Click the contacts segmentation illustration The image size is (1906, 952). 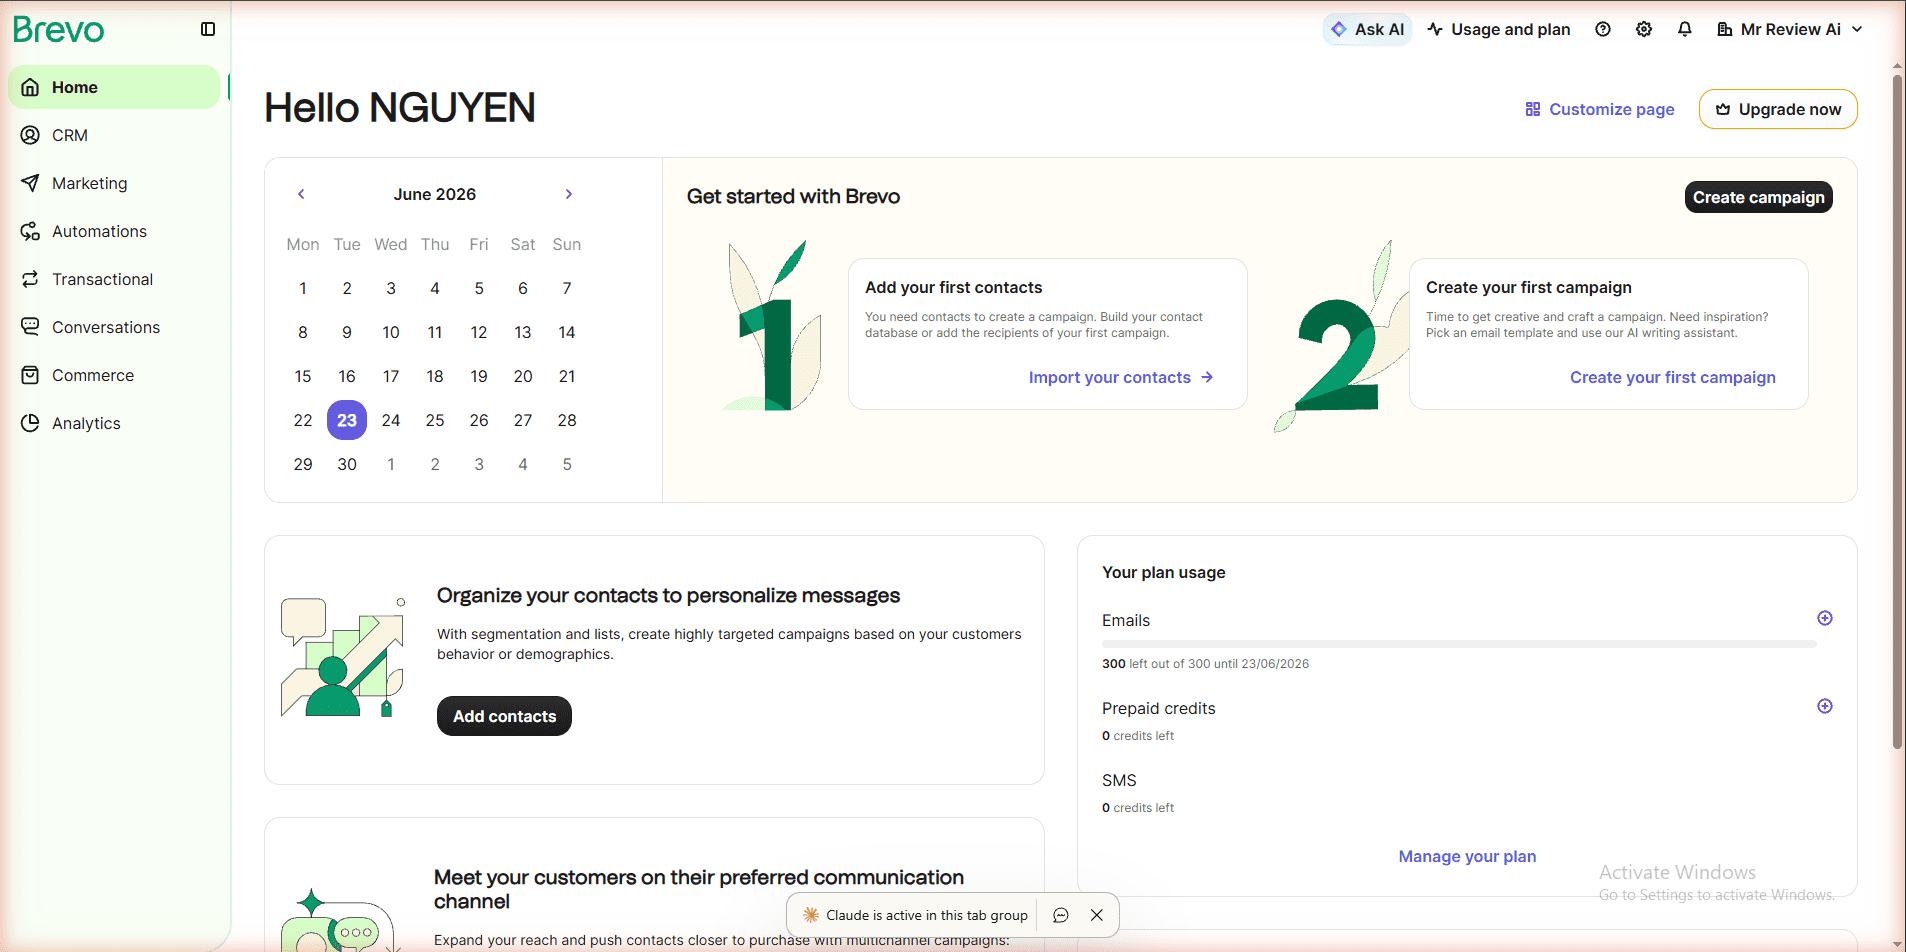tap(343, 657)
